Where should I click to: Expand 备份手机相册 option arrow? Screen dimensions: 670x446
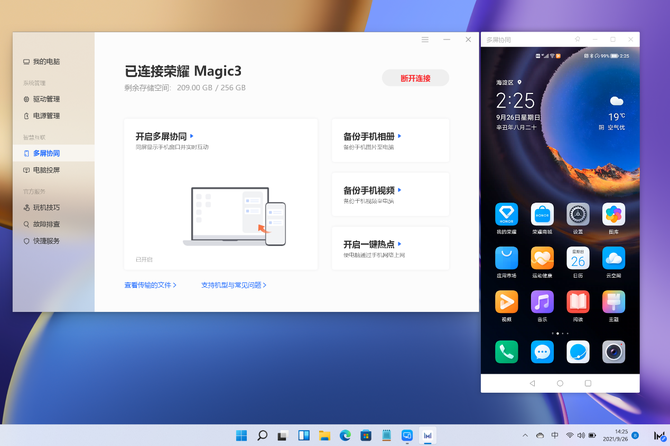(400, 136)
